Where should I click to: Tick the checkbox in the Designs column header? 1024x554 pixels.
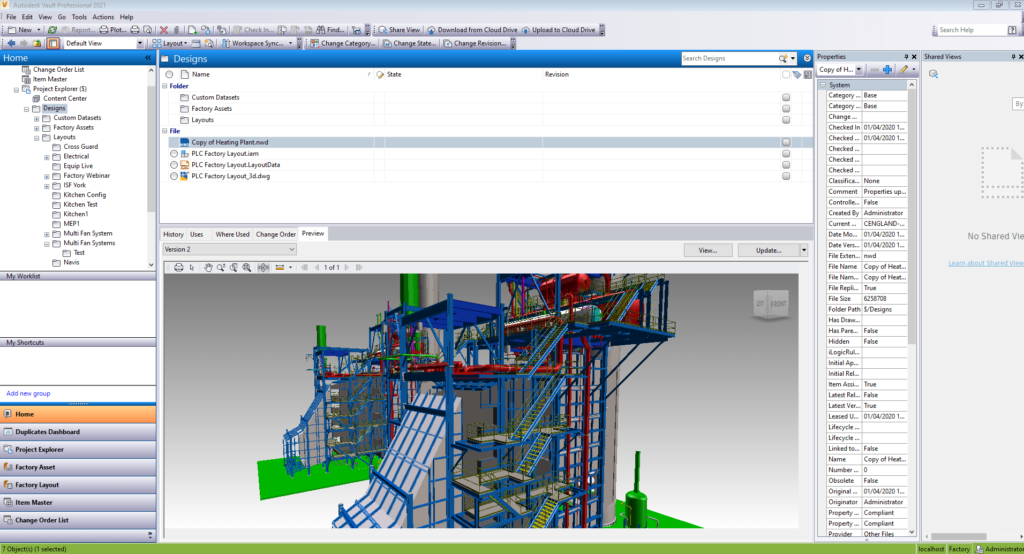click(x=786, y=74)
